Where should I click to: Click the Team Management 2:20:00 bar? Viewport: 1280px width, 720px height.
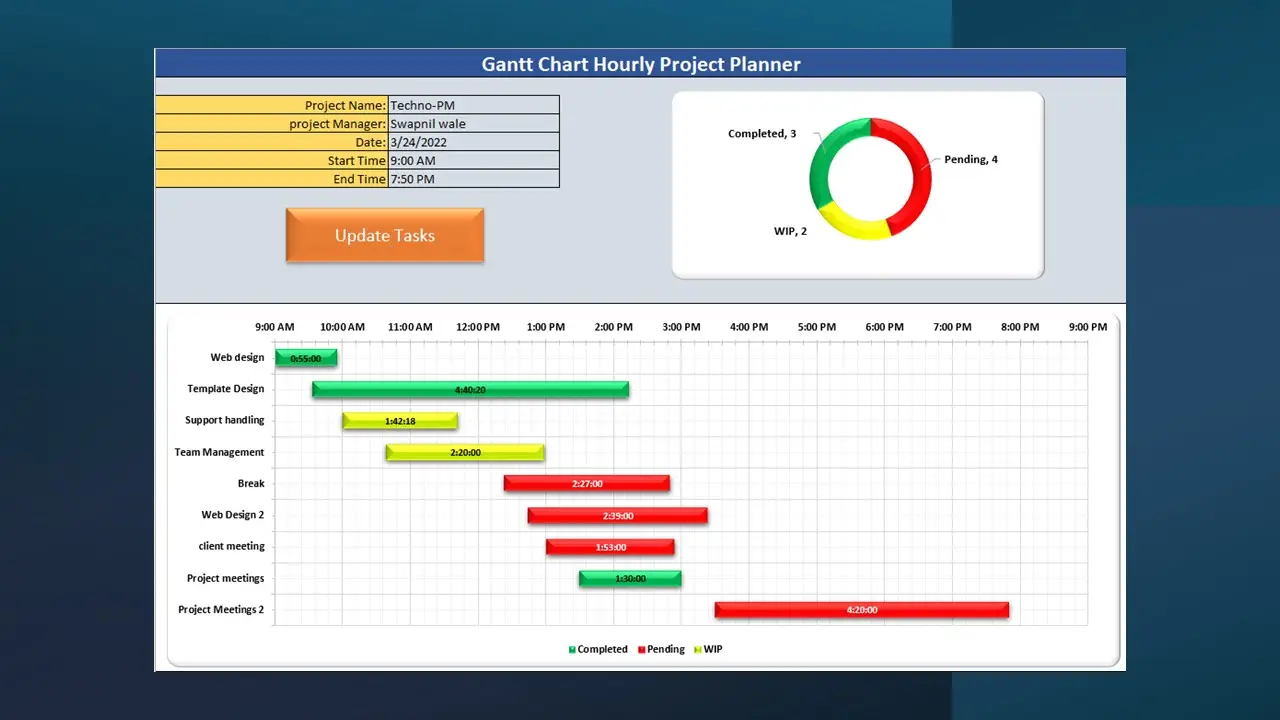click(465, 452)
